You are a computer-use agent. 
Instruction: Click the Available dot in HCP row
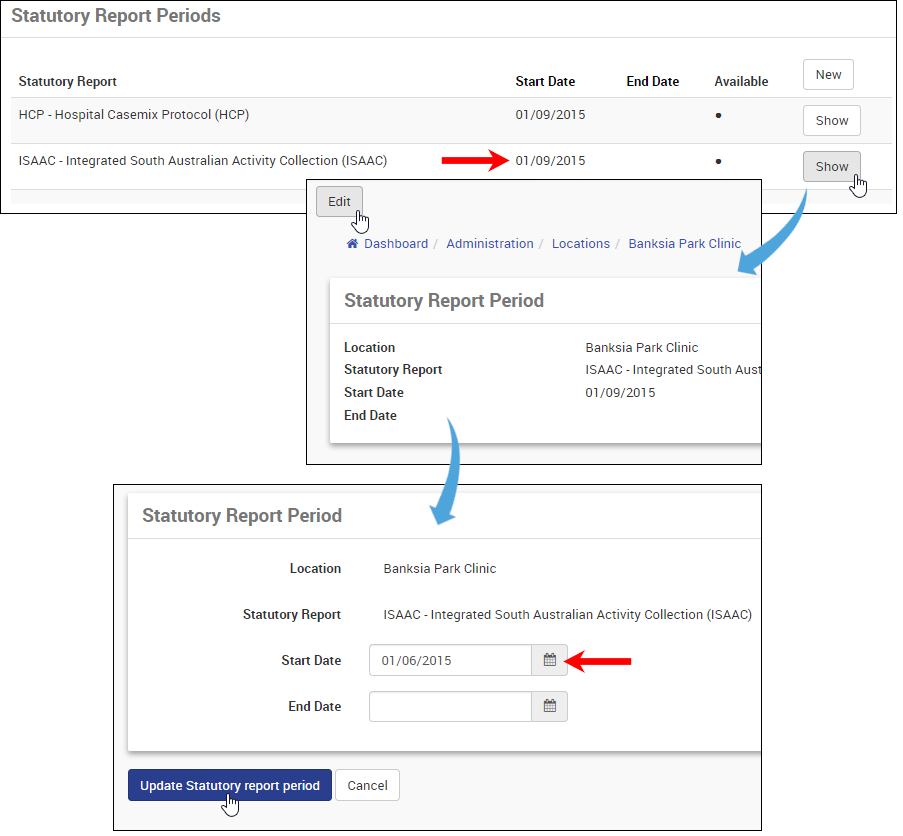click(x=718, y=115)
